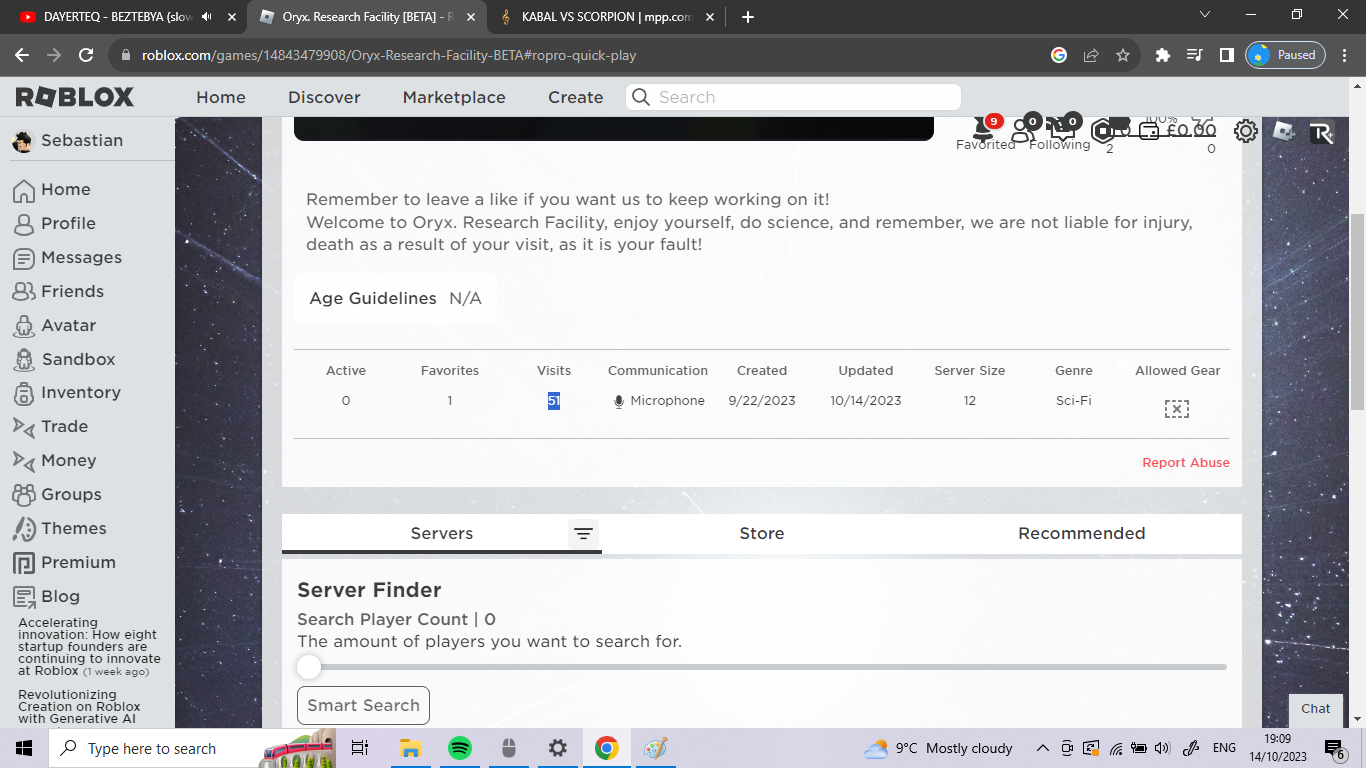Screen dimensions: 1366x768
Task: Bookmark this page with star icon
Action: 1123,56
